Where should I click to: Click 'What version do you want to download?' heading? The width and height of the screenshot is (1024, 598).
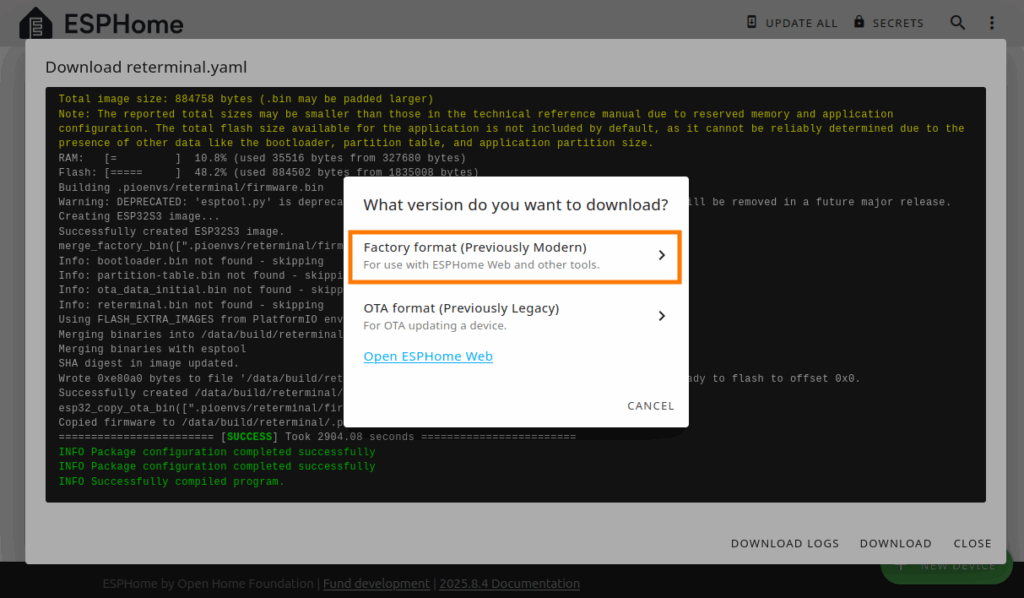point(515,205)
